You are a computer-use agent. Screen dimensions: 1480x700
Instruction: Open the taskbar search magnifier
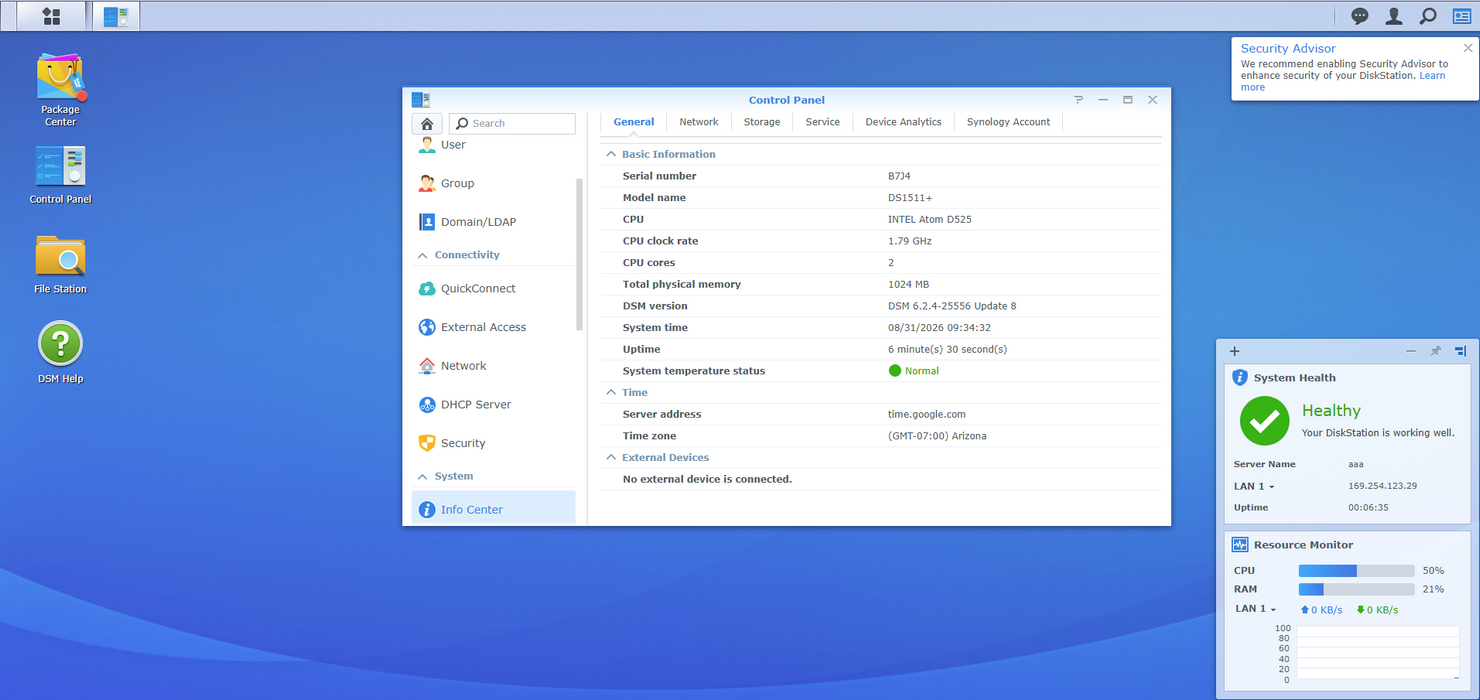(1428, 16)
